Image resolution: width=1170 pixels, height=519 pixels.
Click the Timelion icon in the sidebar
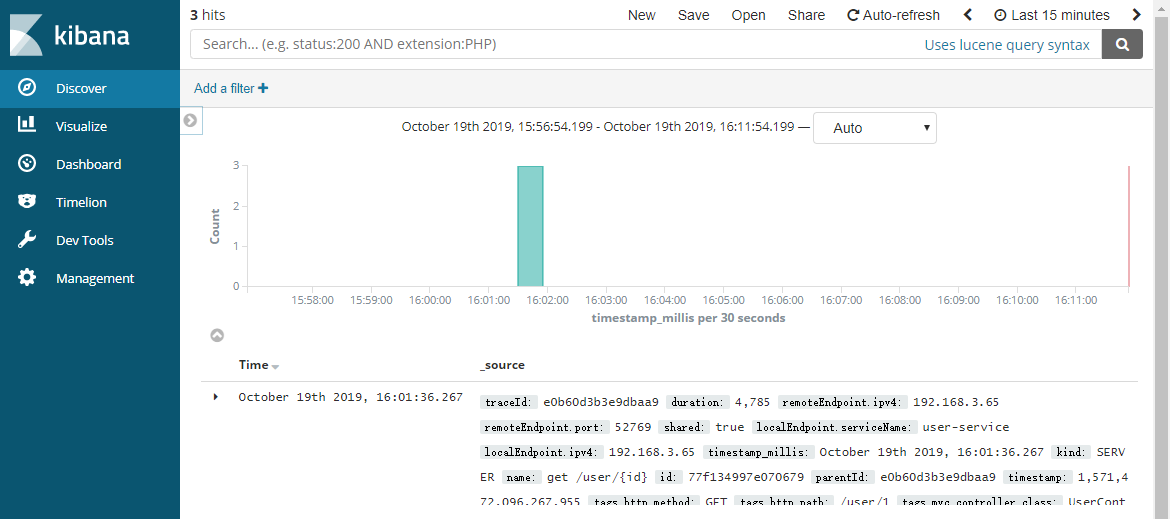coord(27,201)
